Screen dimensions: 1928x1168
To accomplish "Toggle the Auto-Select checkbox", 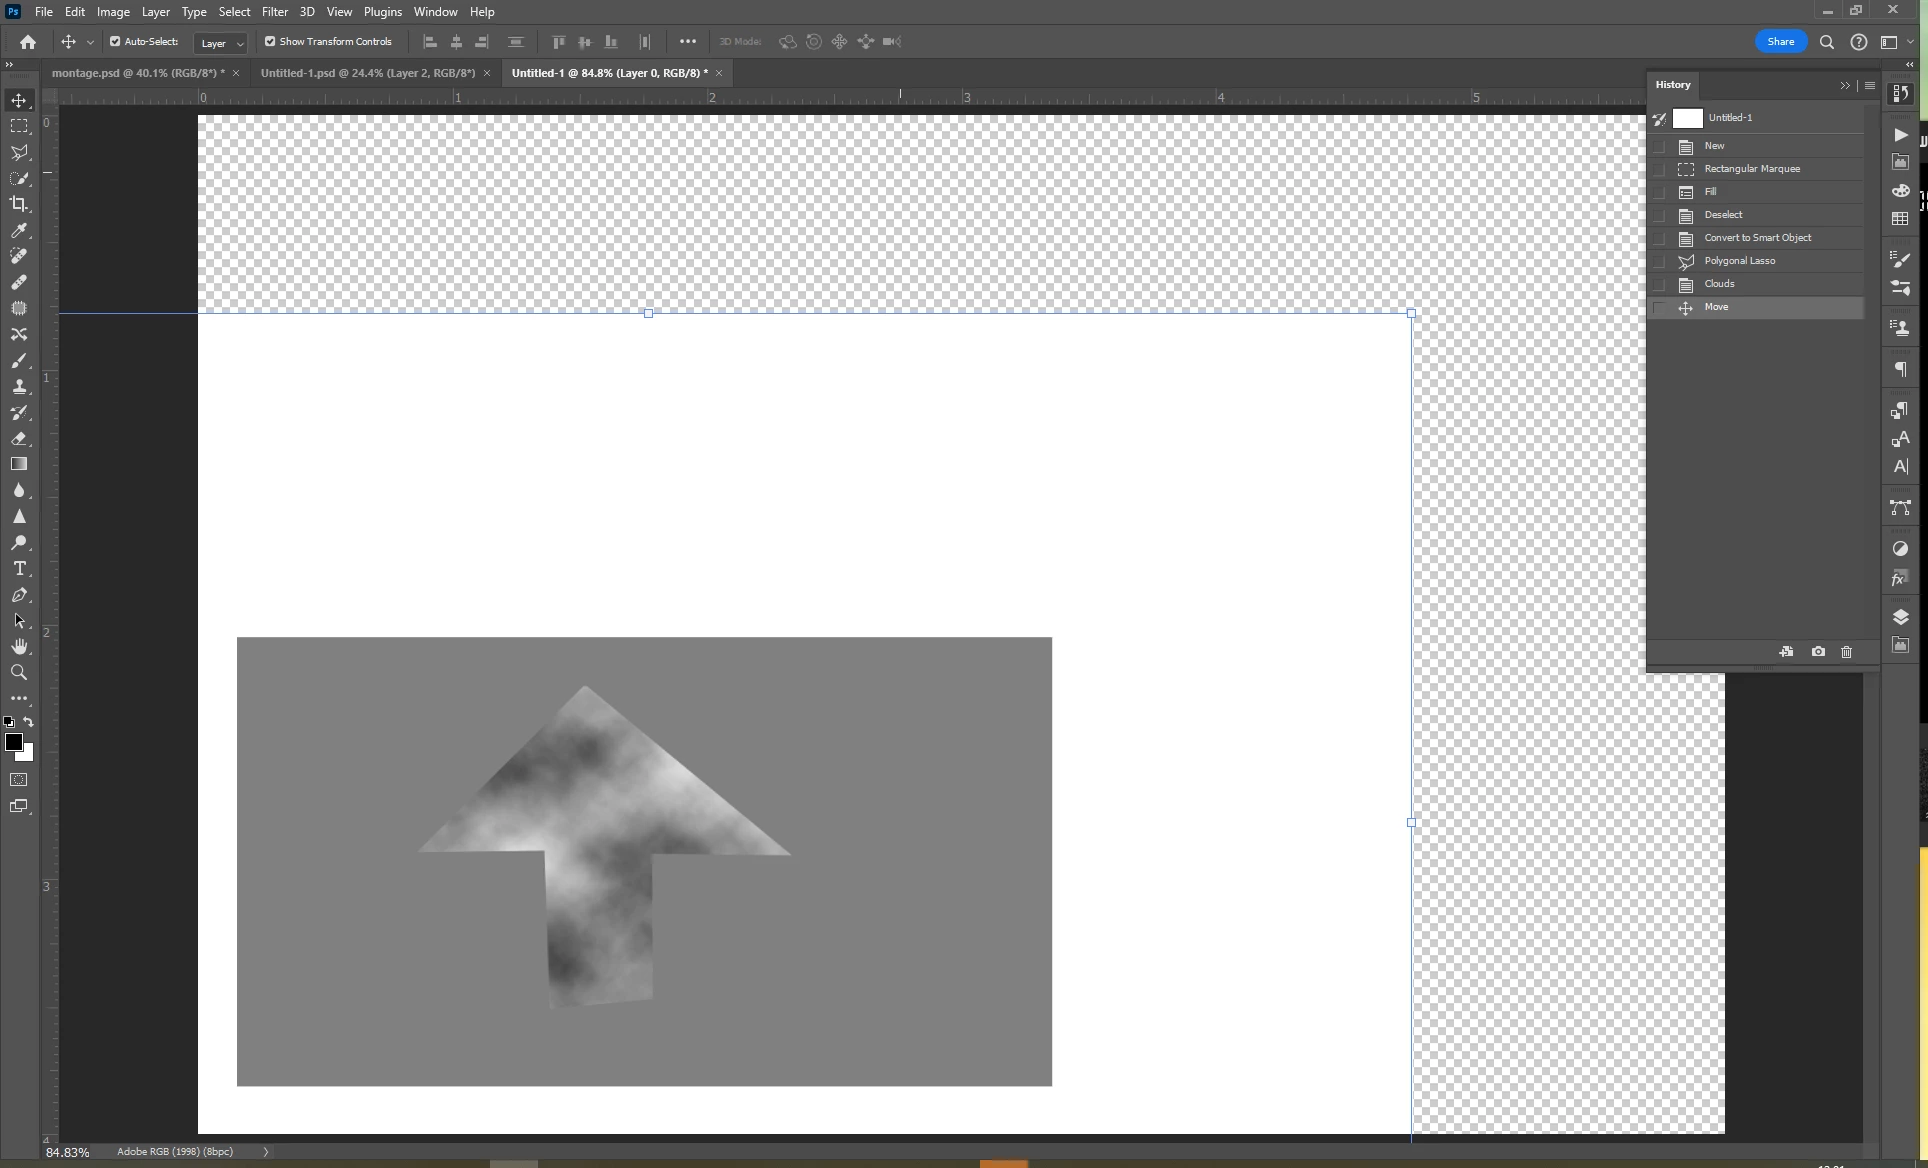I will coord(115,42).
